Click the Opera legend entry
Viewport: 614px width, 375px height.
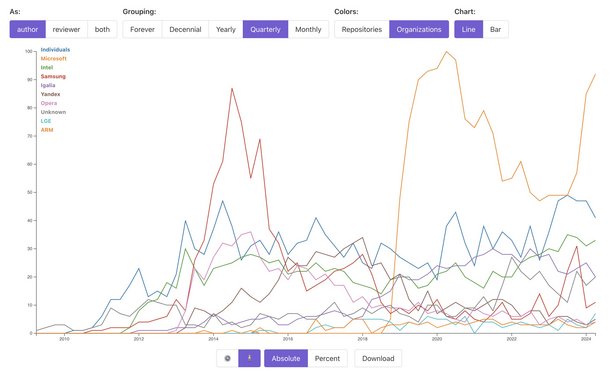point(49,103)
